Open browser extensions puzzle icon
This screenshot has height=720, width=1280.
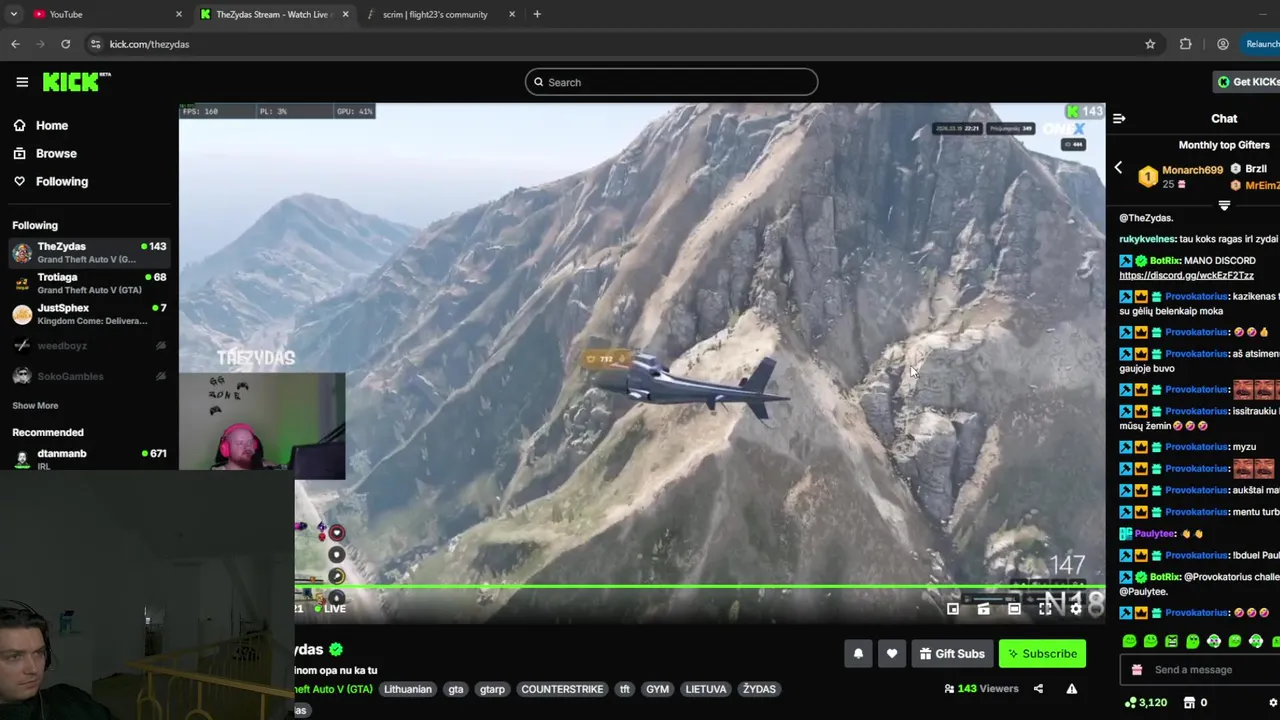[1186, 44]
